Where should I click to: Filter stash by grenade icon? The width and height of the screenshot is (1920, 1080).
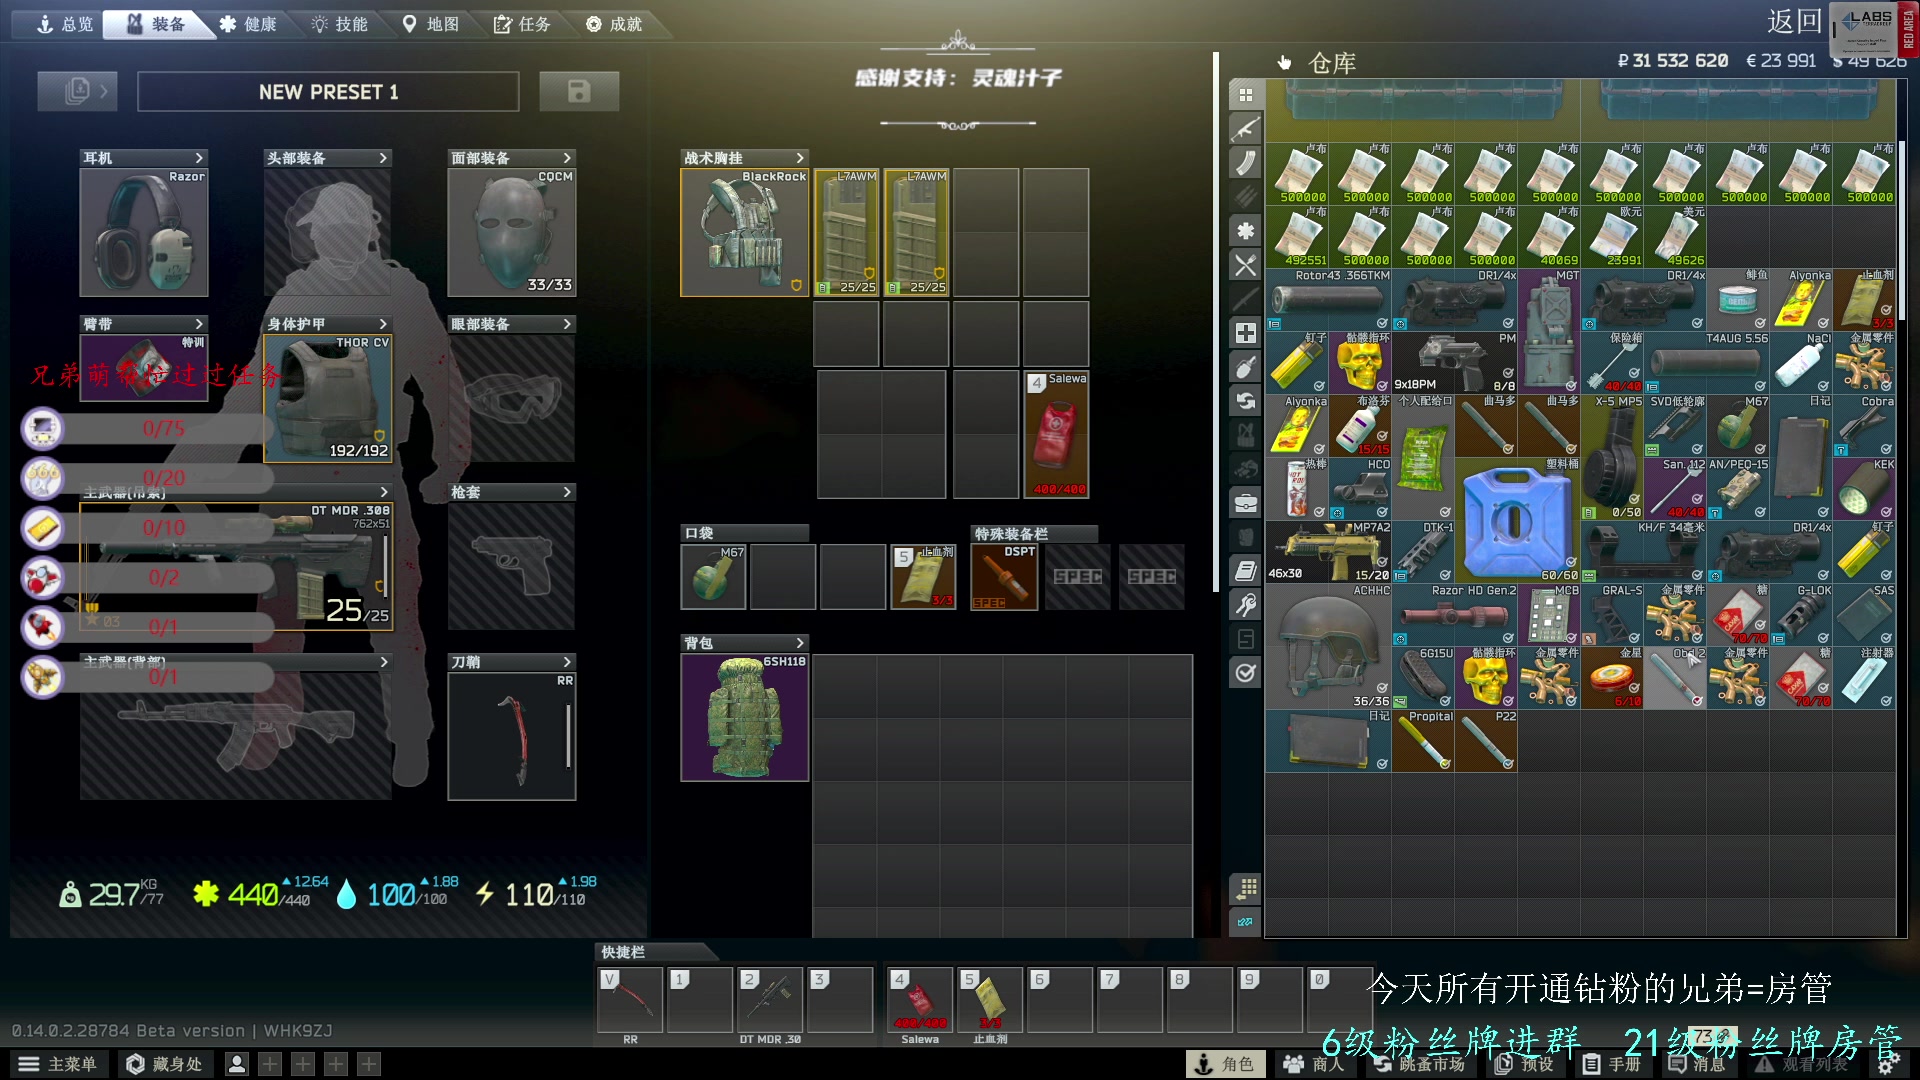coord(1246,367)
